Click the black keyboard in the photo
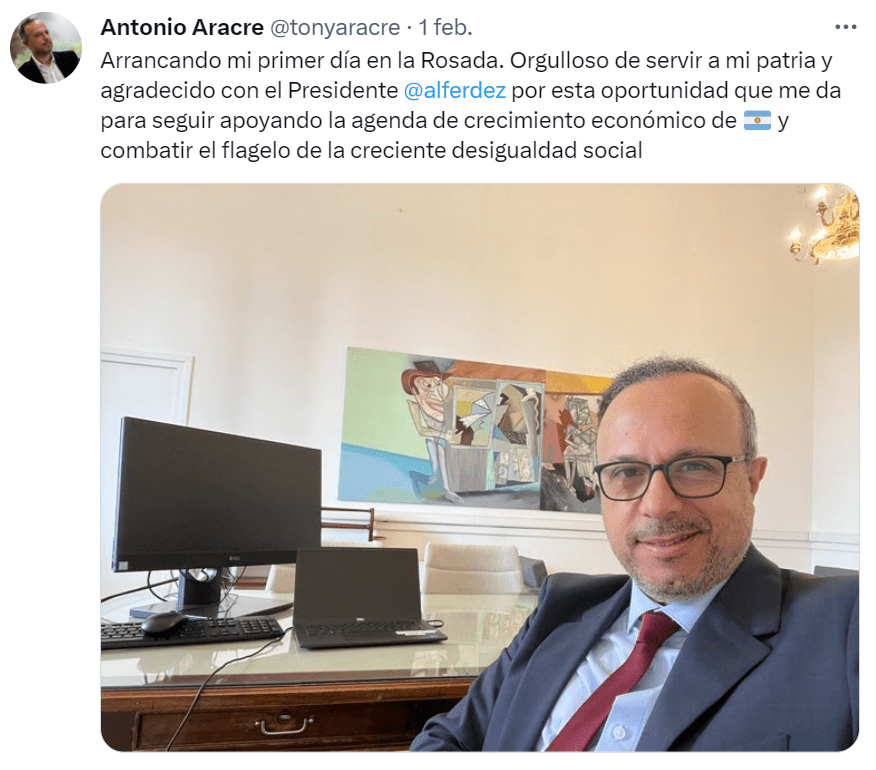The height and width of the screenshot is (770, 876). (x=192, y=633)
